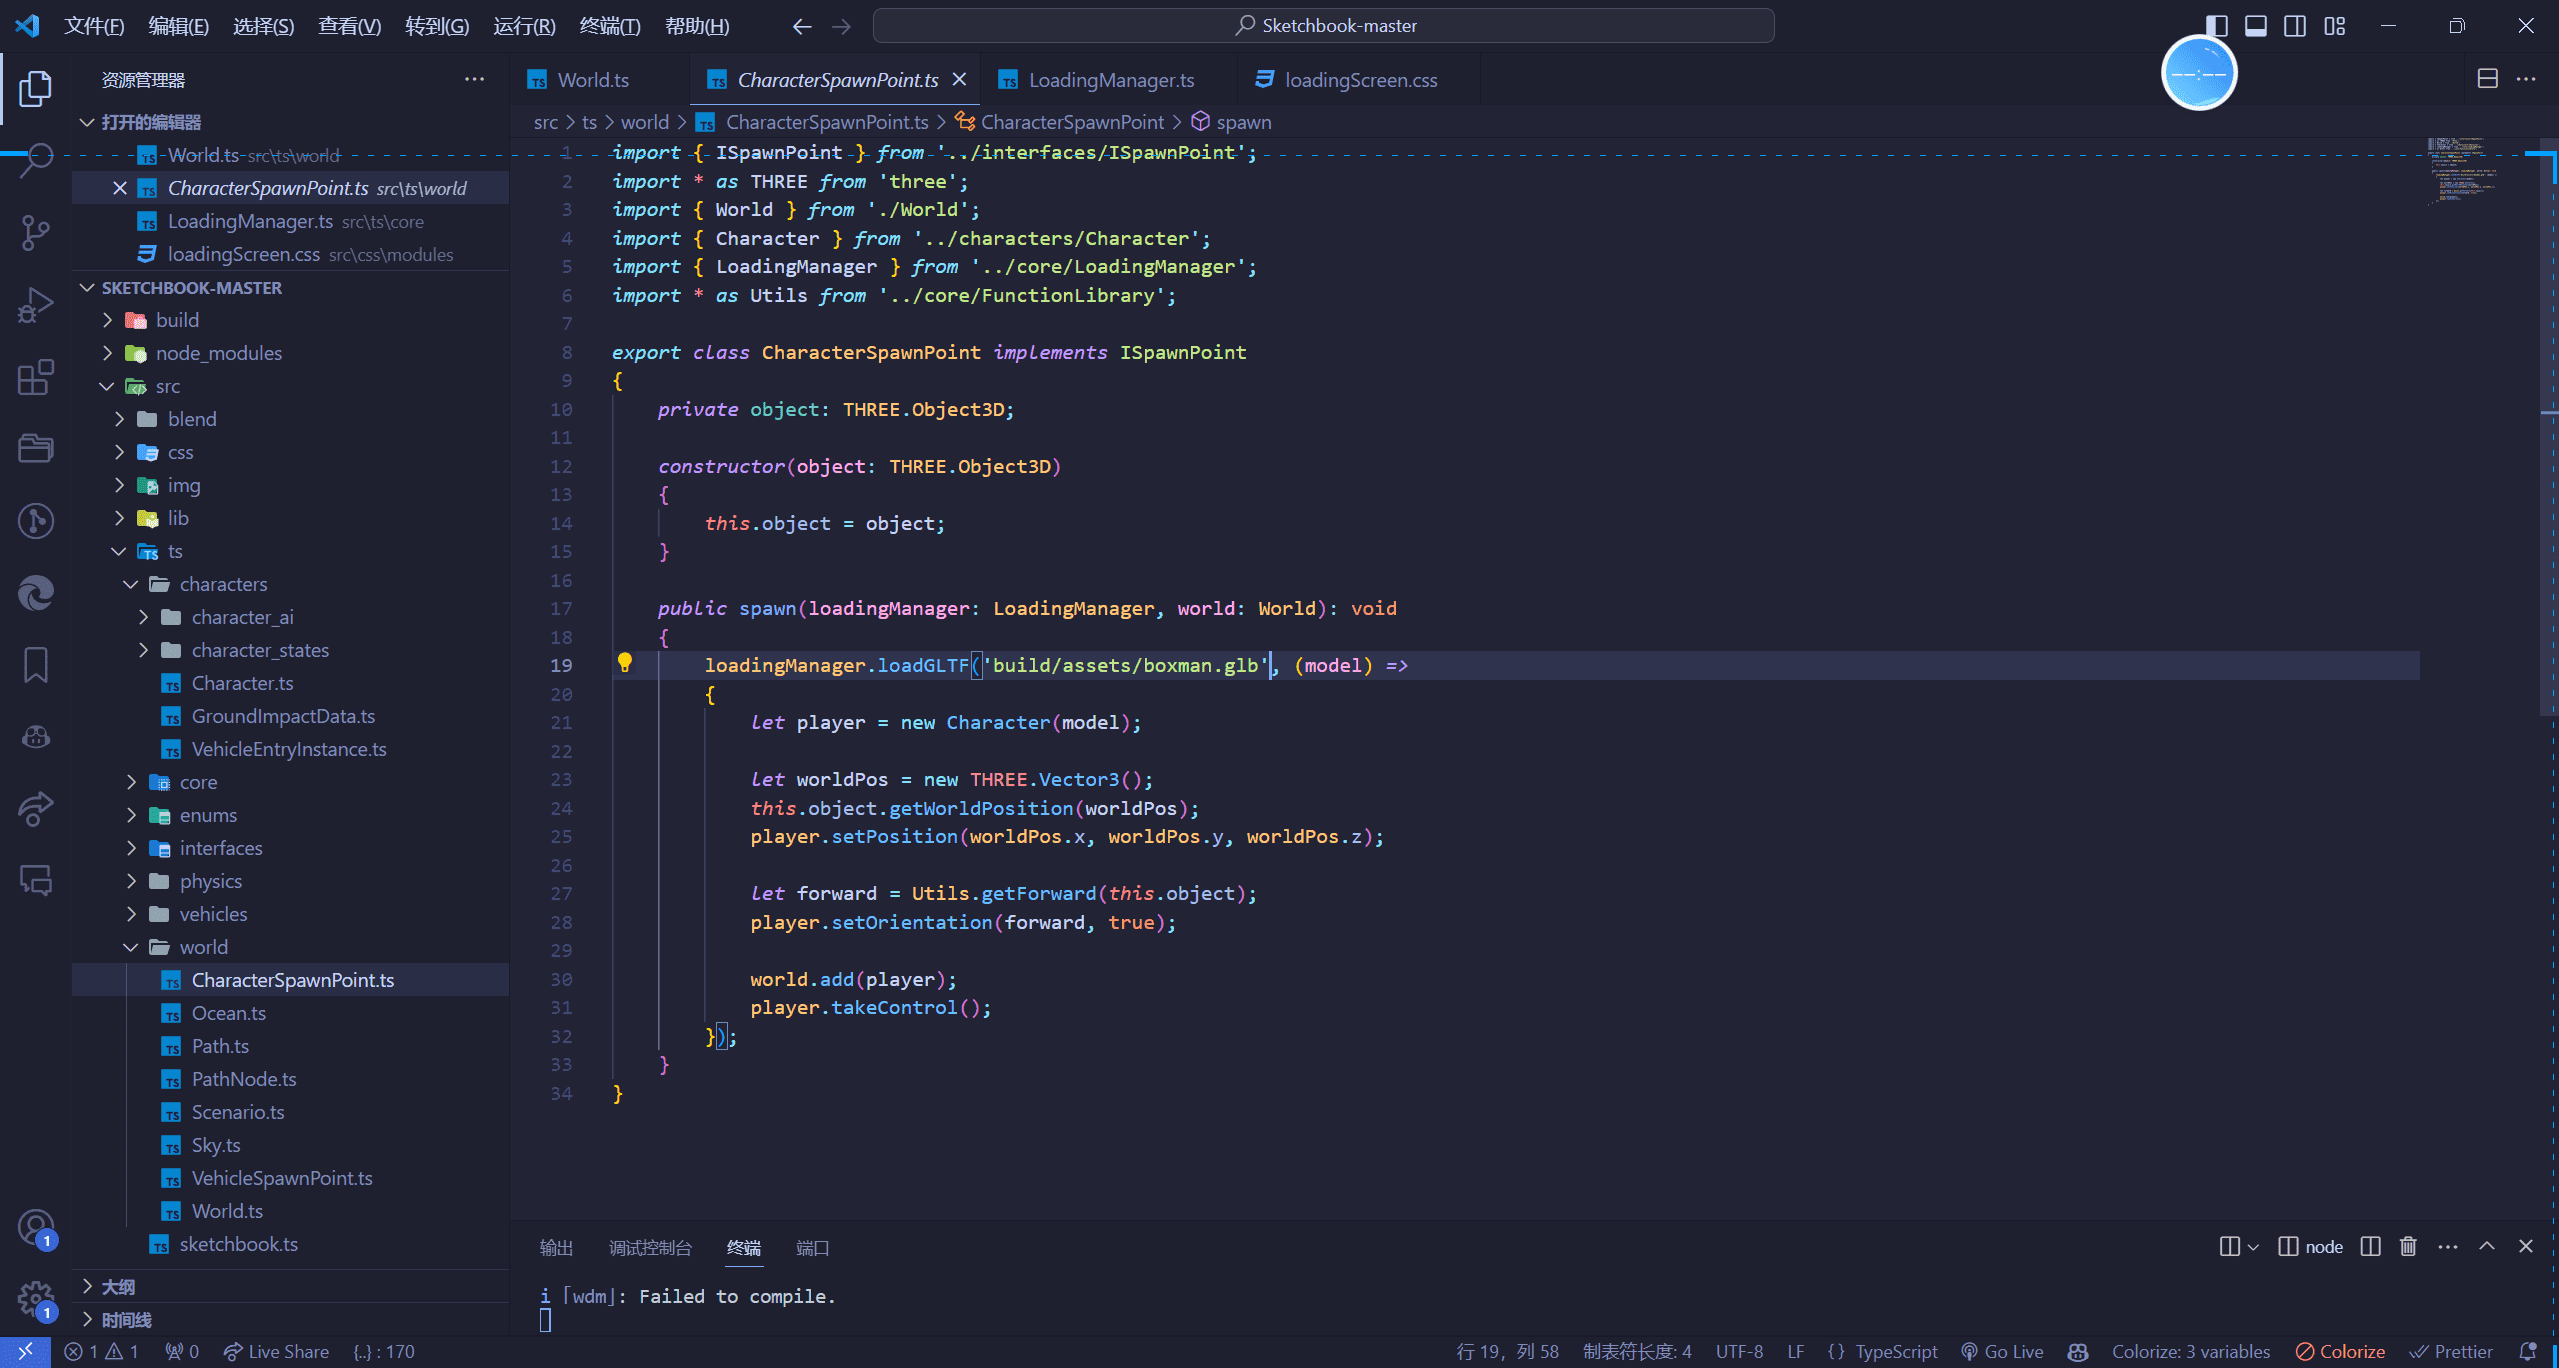
Task: Click spawn in the breadcrumb
Action: pos(1243,122)
